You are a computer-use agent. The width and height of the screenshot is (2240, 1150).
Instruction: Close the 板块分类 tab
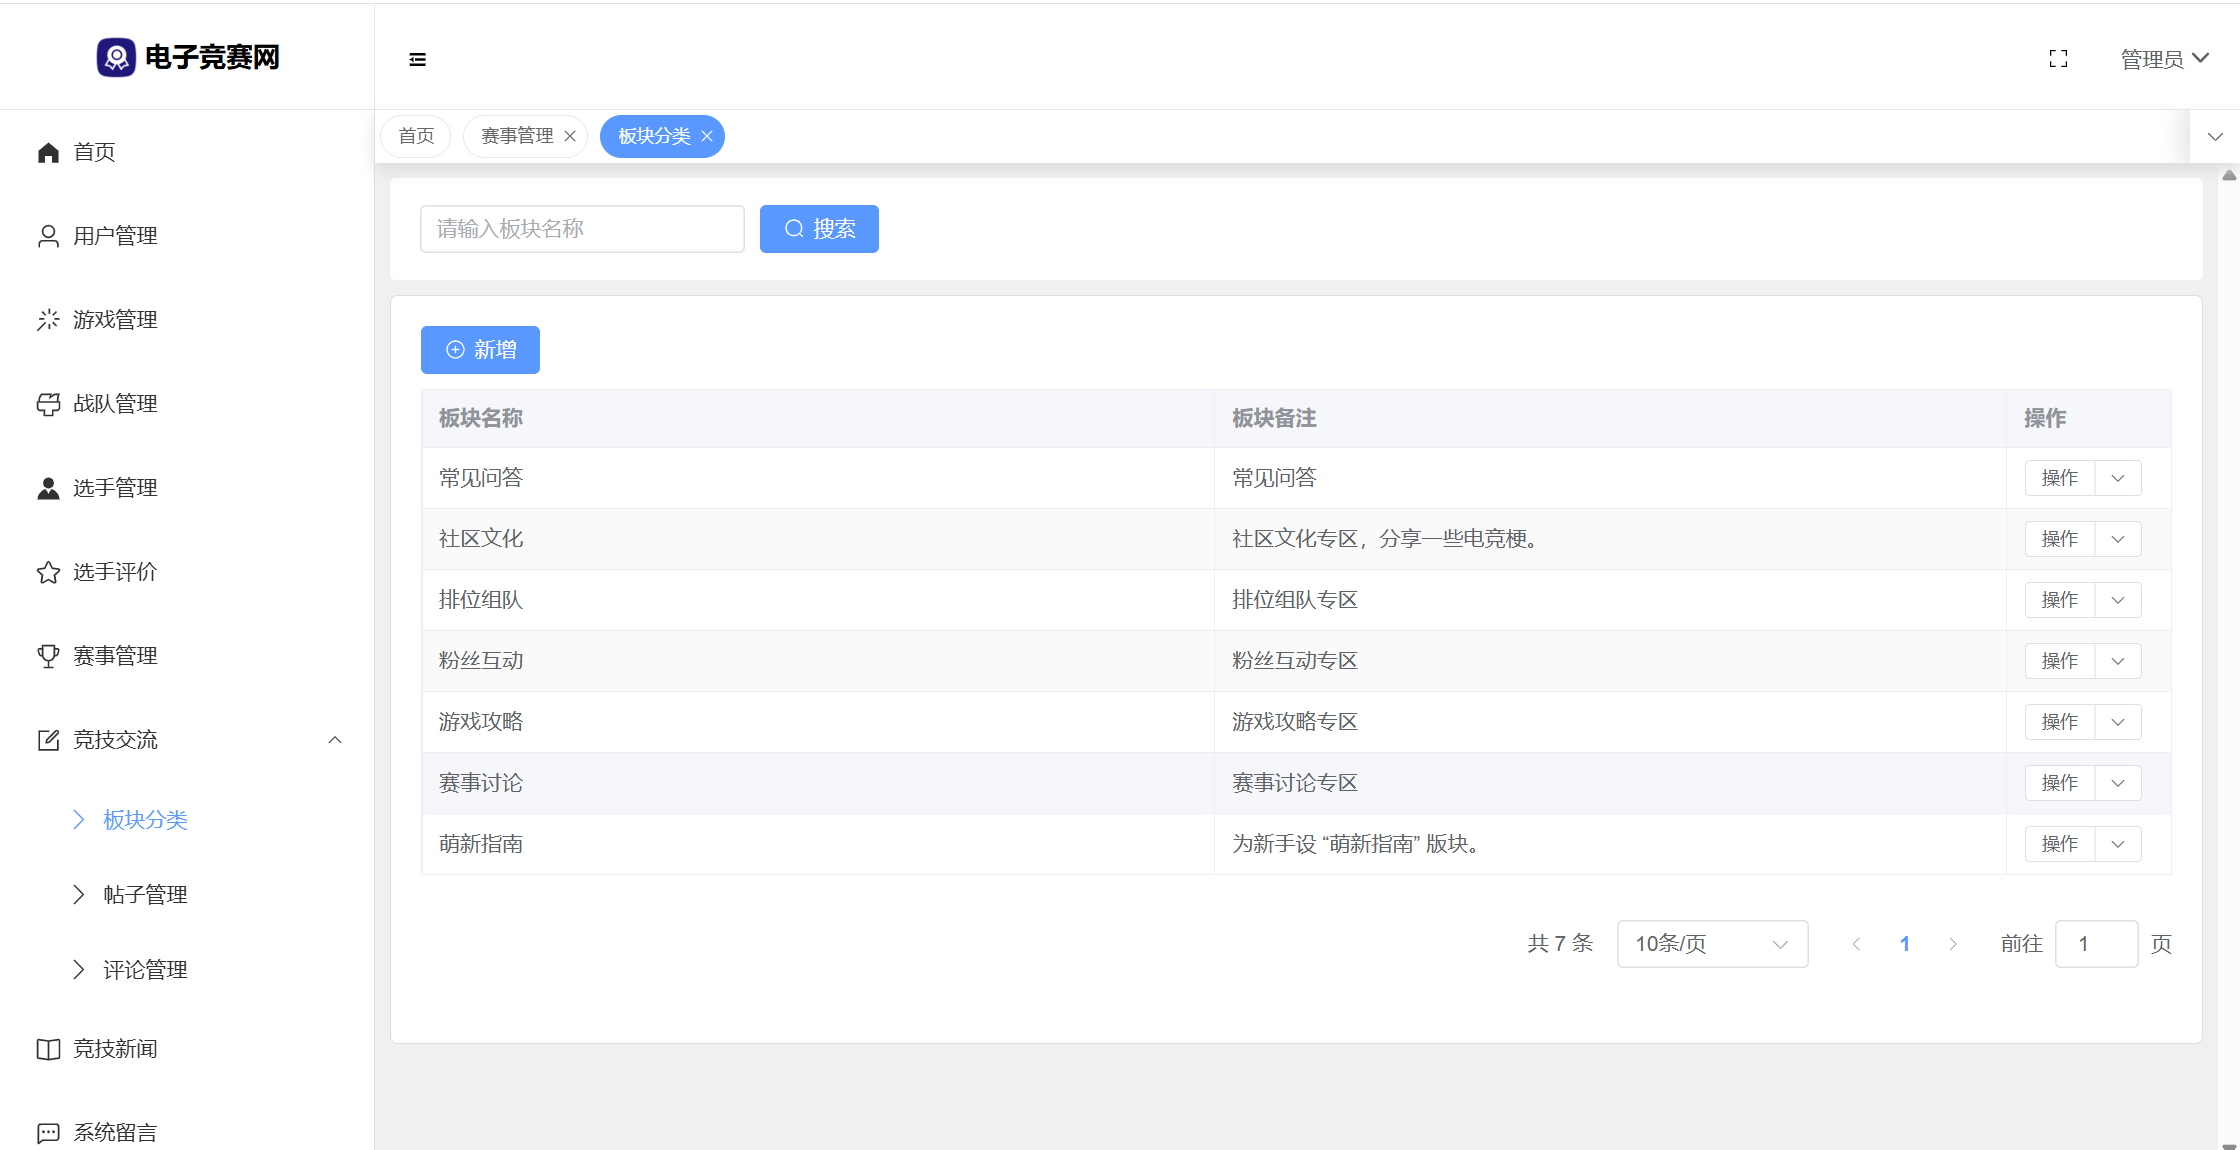(707, 136)
